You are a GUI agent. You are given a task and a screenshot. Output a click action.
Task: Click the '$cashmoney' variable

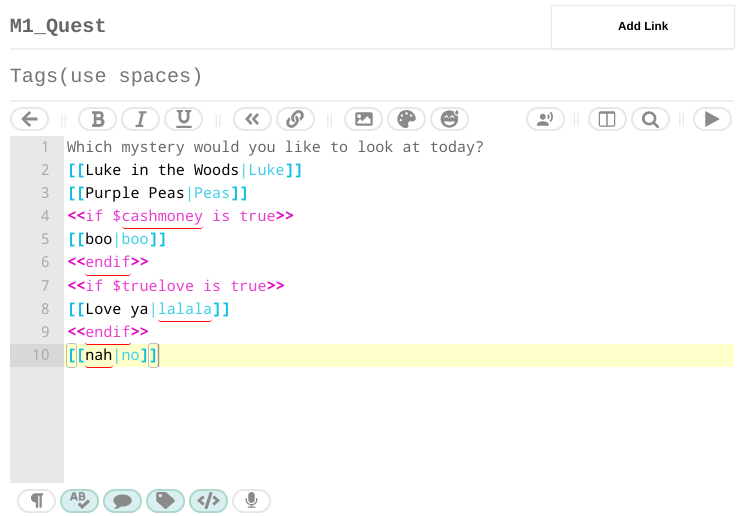(157, 216)
